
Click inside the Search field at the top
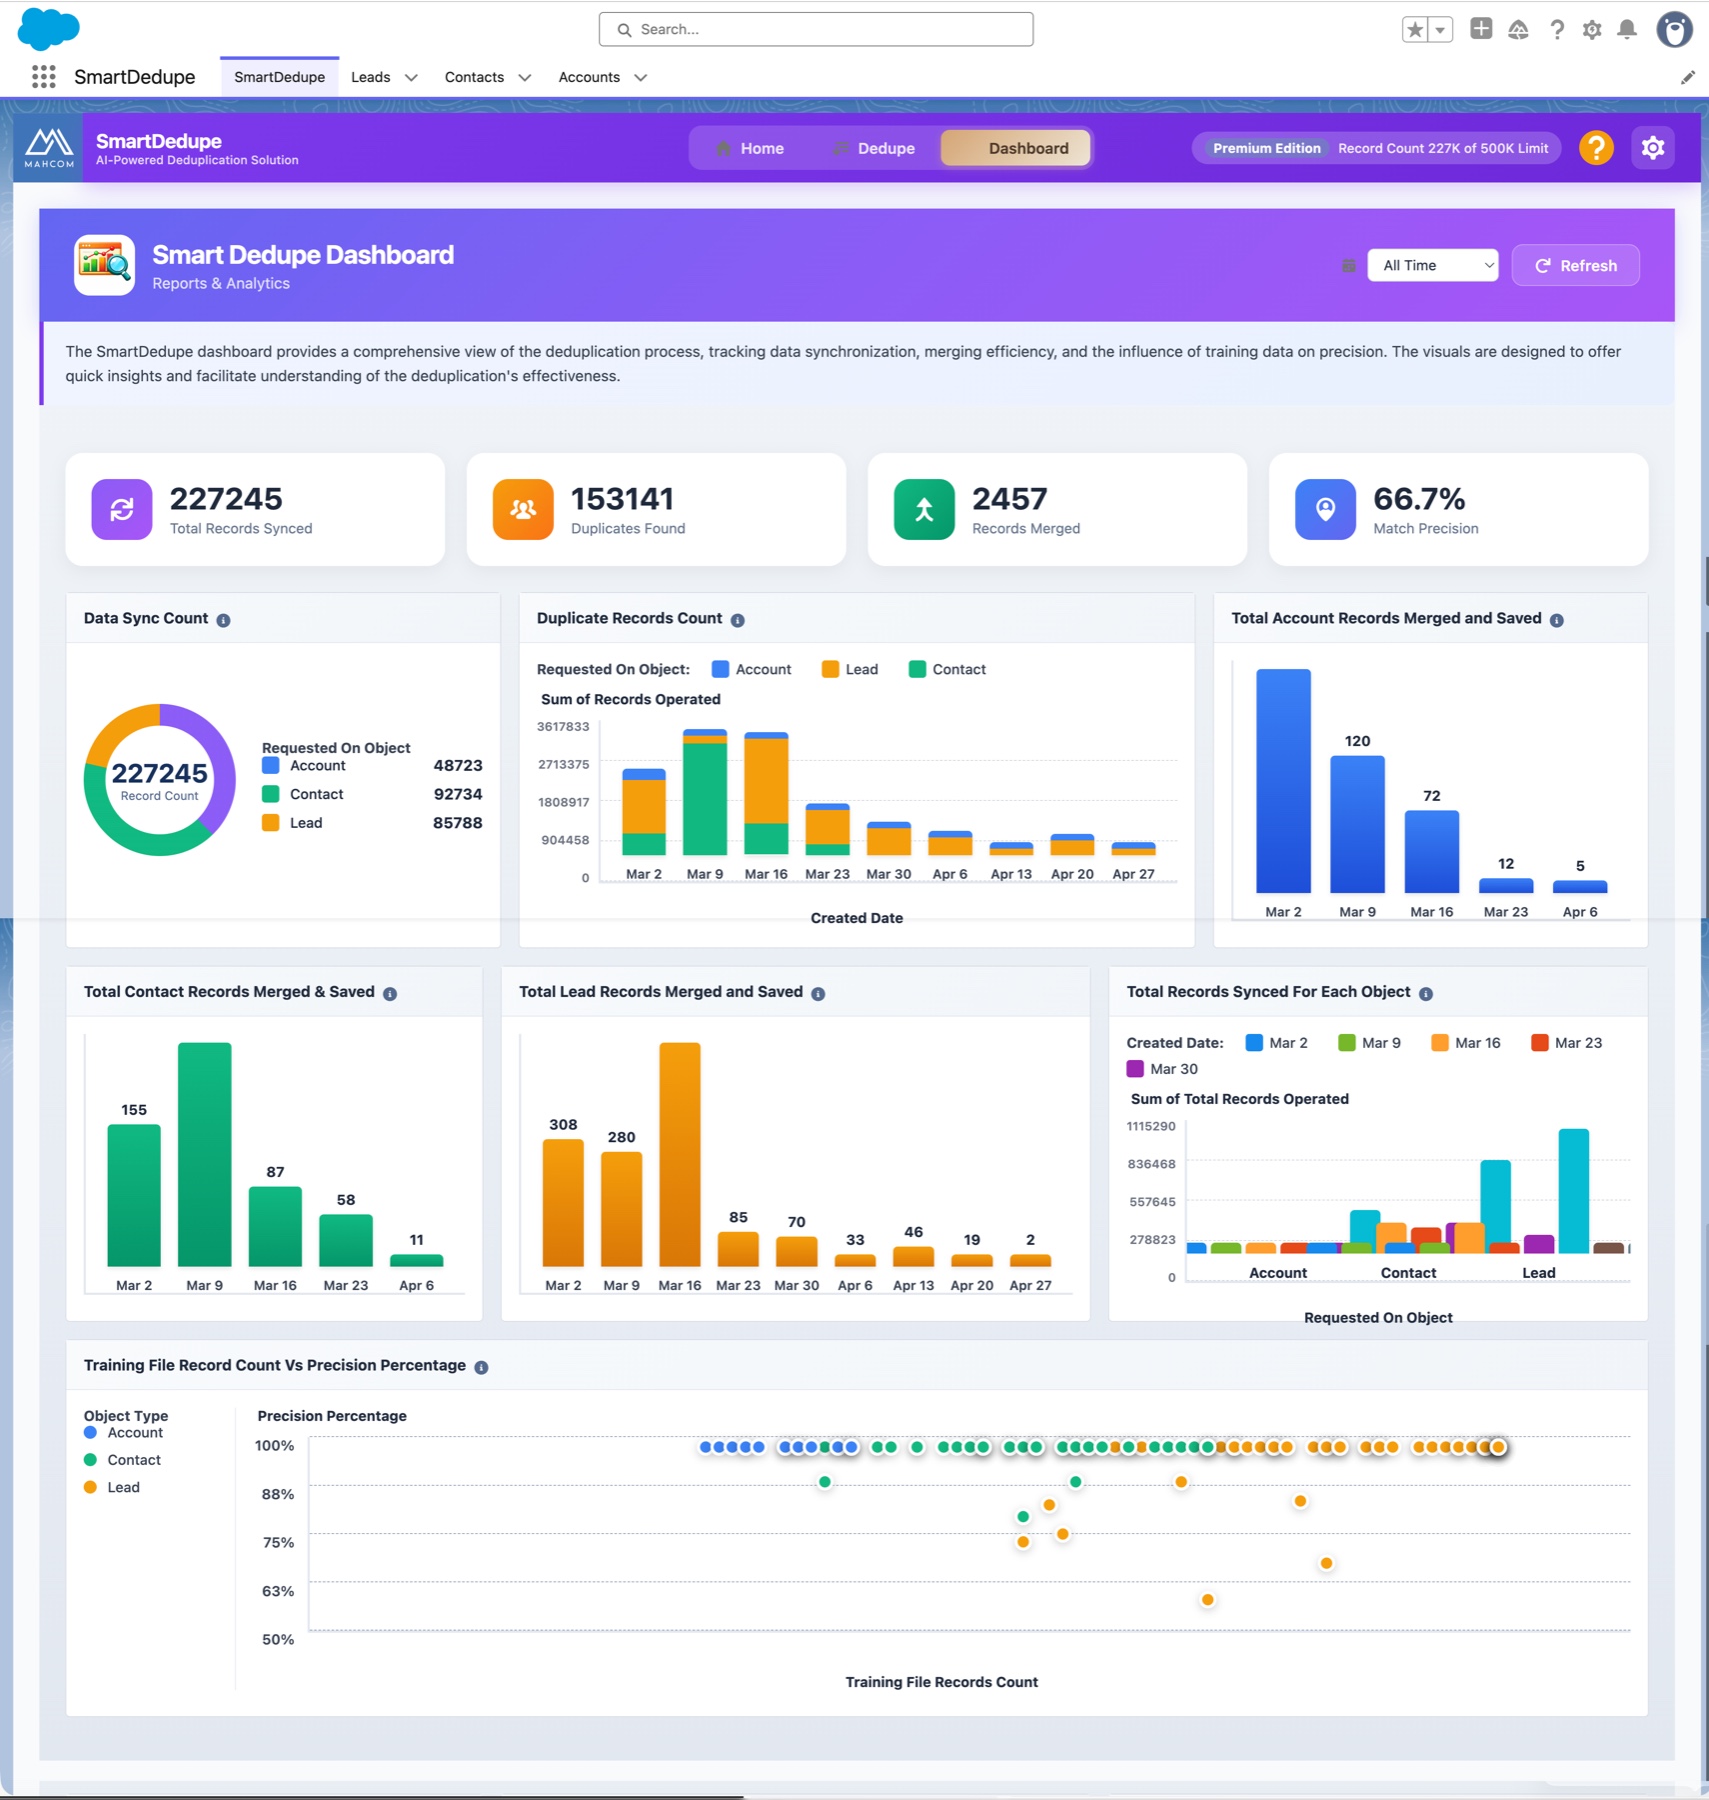click(x=815, y=29)
